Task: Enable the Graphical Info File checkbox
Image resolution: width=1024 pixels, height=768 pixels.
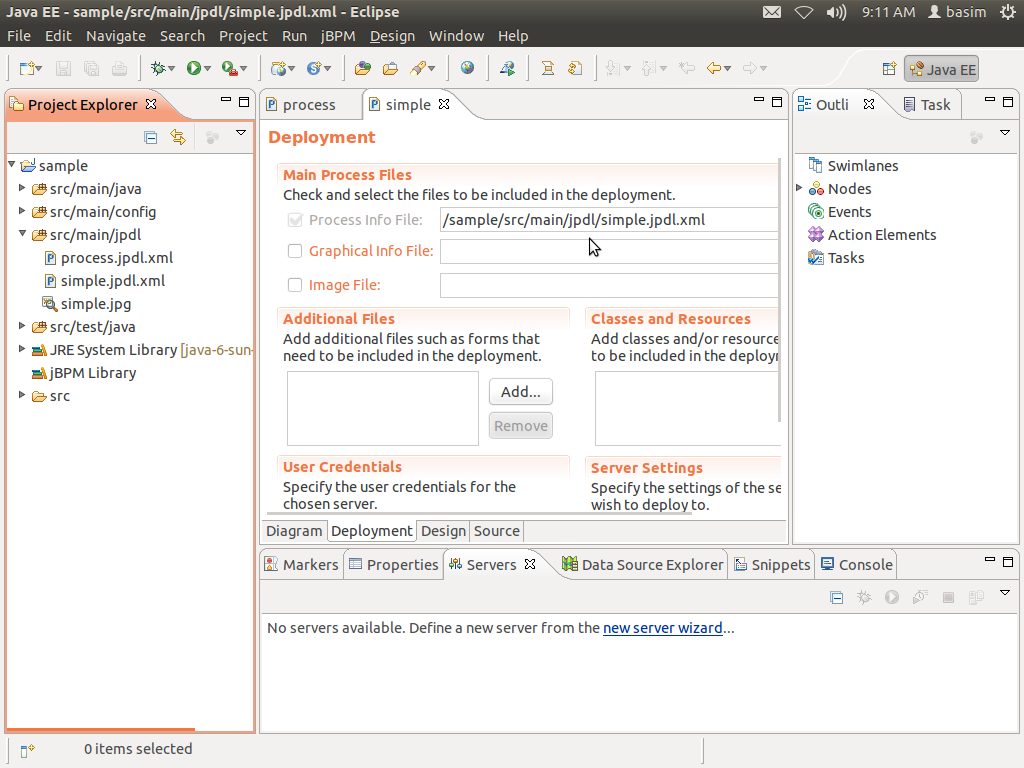Action: pos(295,252)
